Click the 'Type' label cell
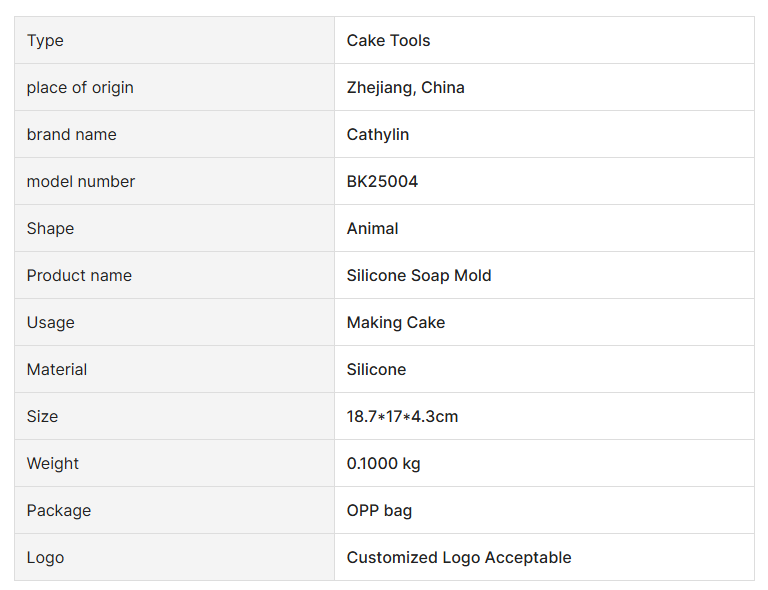This screenshot has width=768, height=590. point(45,41)
